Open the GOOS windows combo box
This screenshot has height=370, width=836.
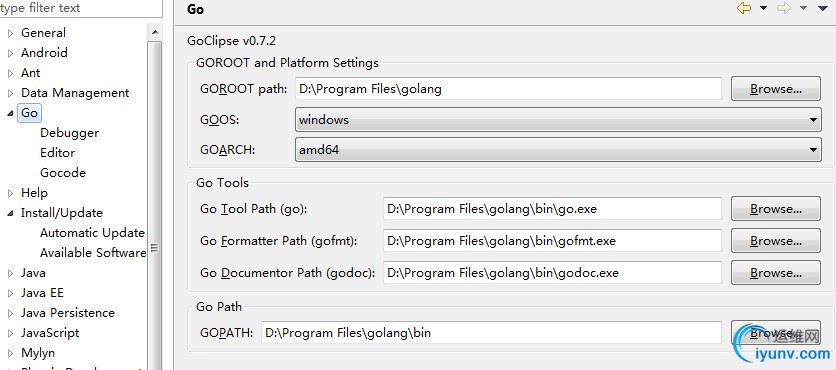558,120
